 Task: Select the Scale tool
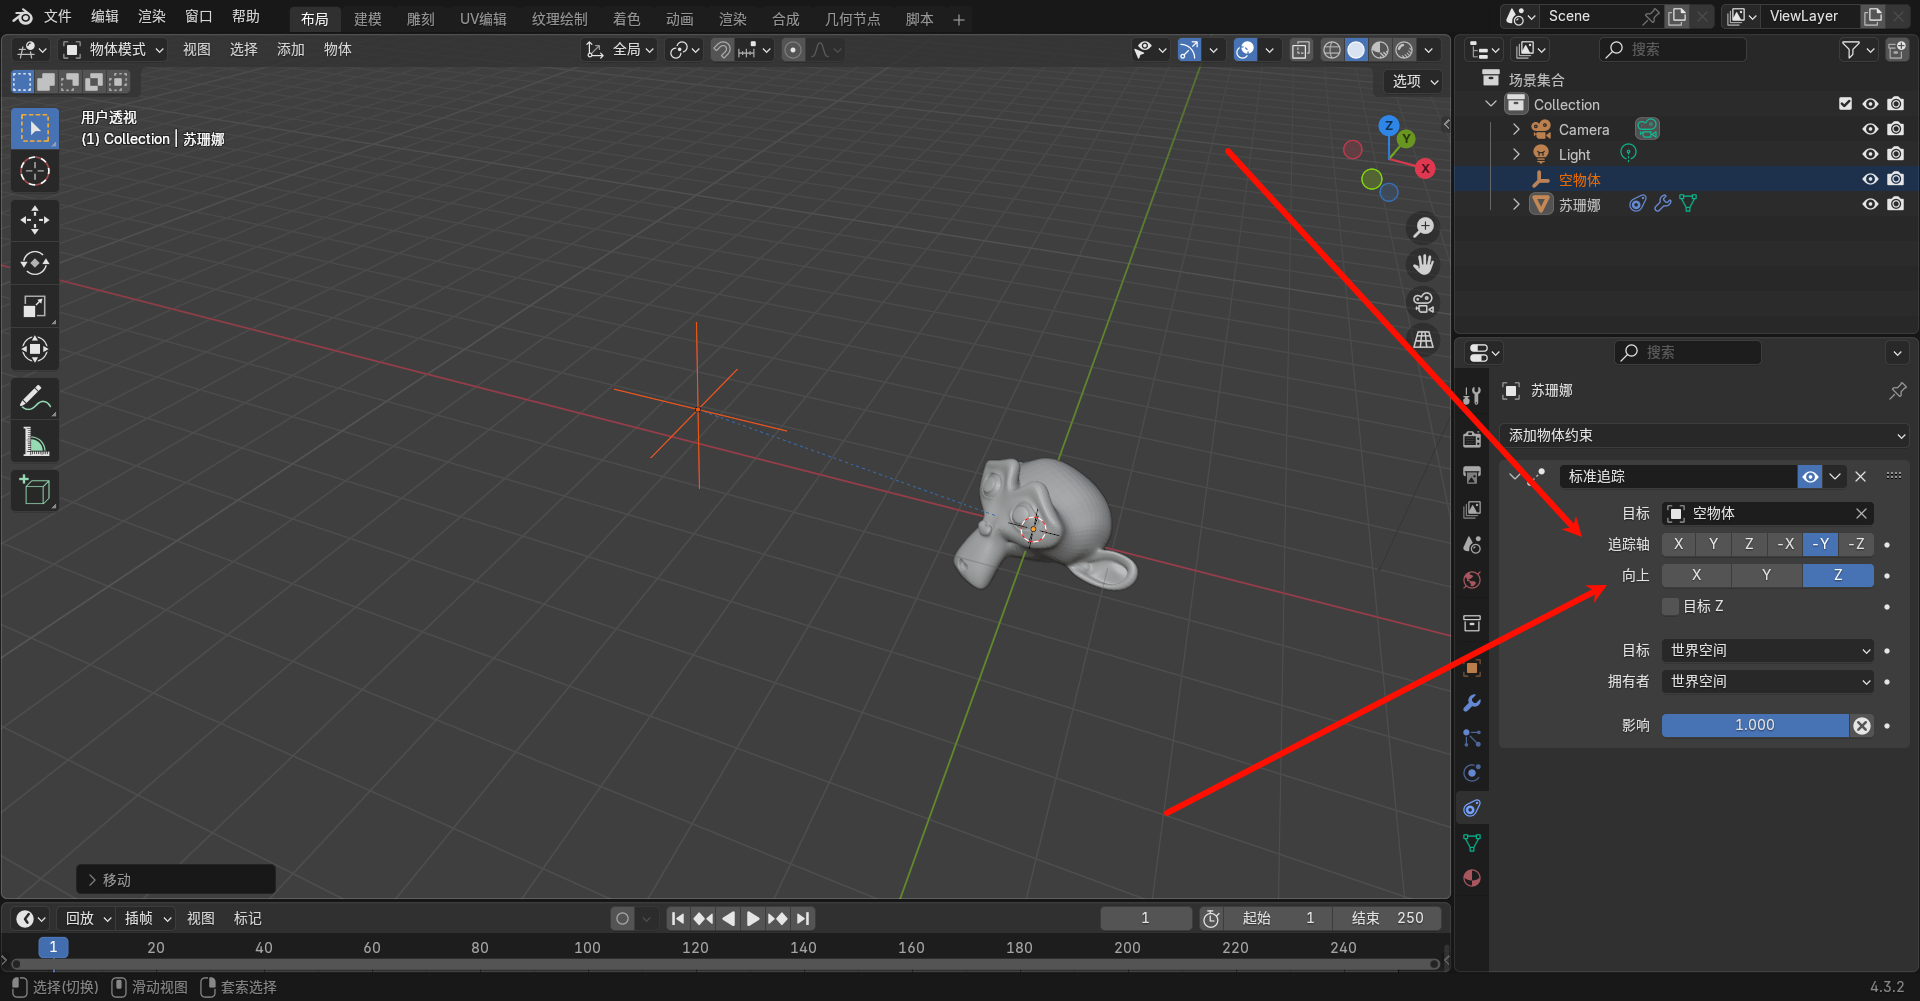35,306
